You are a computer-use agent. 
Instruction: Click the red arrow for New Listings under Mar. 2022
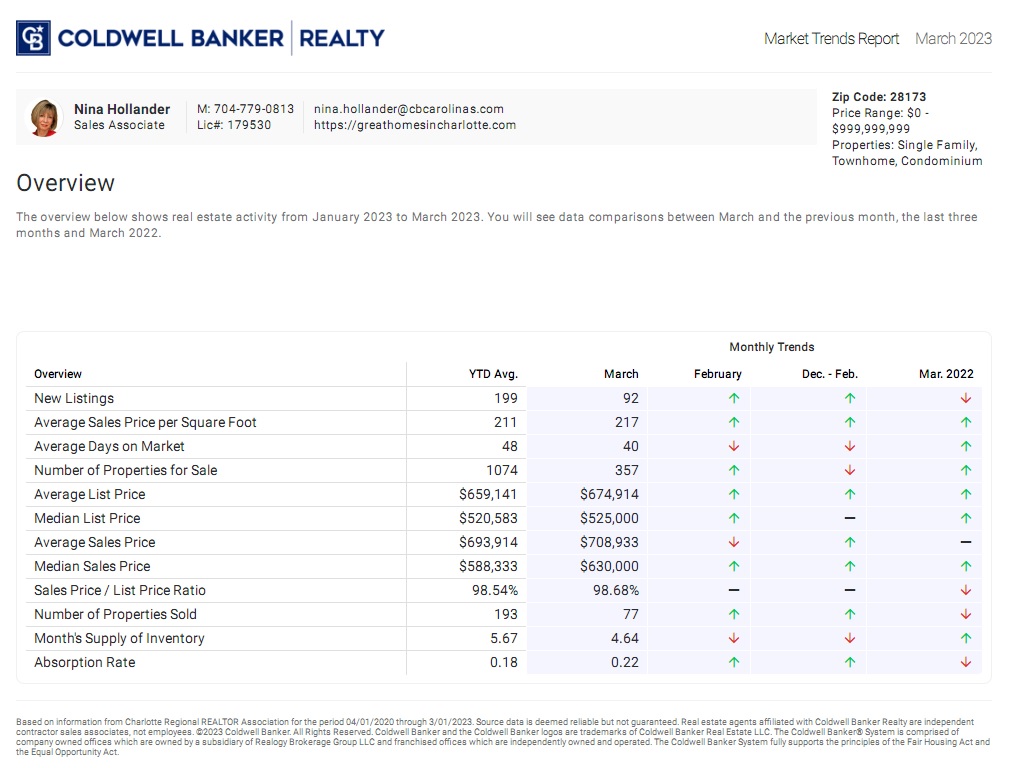coord(963,398)
